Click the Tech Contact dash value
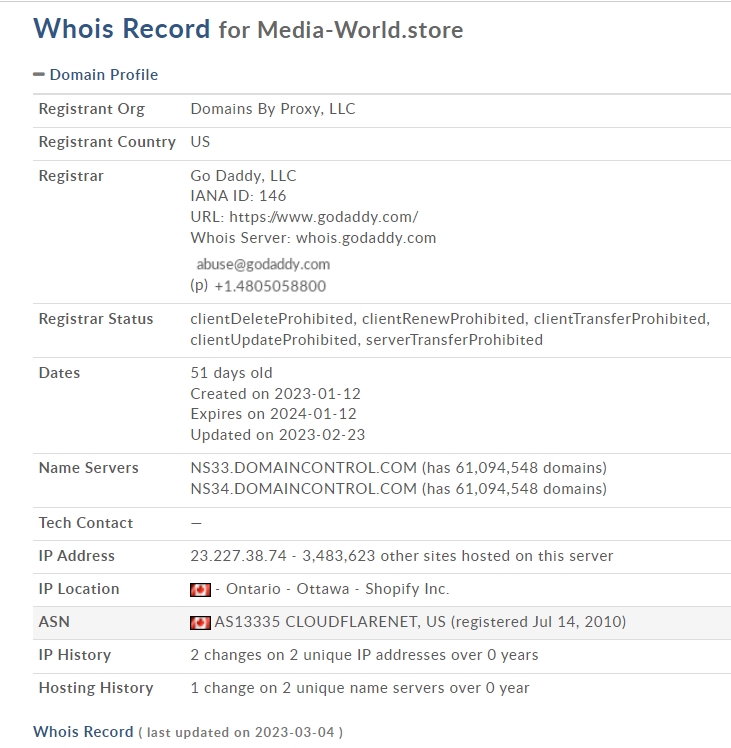 coord(196,523)
